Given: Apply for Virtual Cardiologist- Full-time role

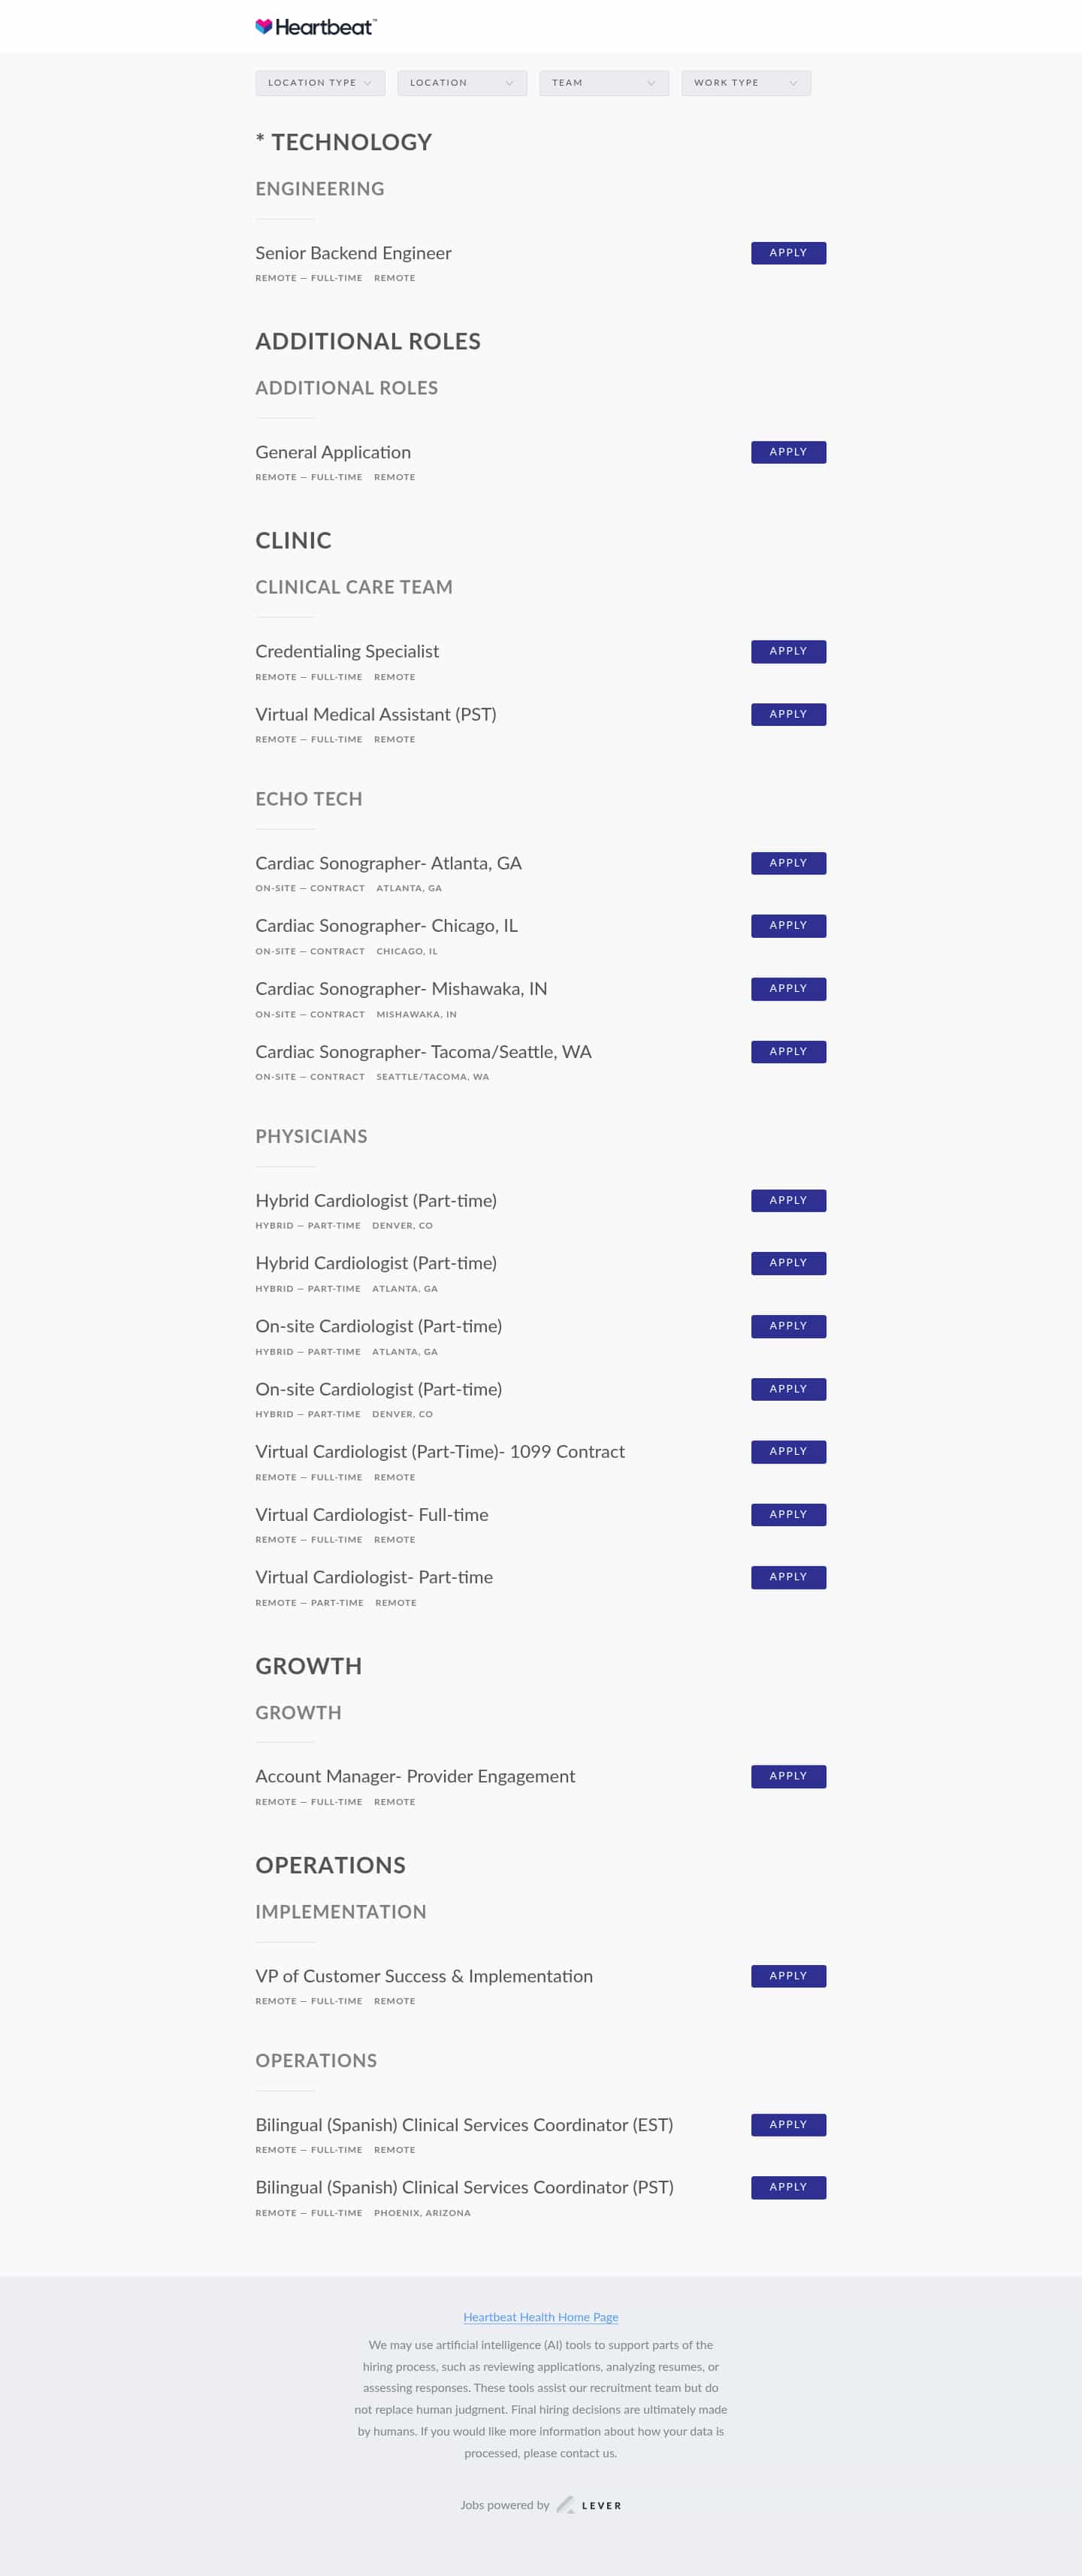Looking at the screenshot, I should point(788,1515).
